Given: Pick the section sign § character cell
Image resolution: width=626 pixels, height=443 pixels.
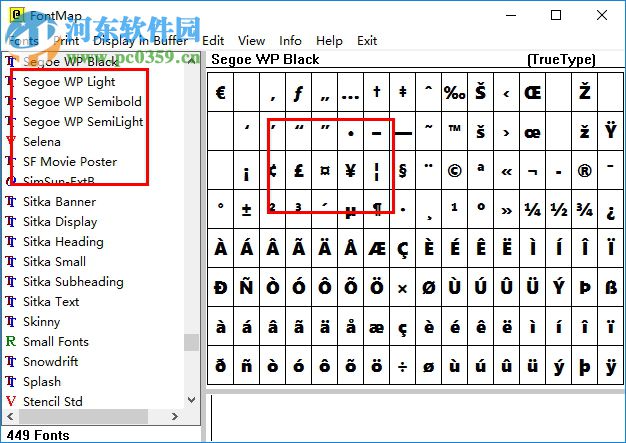Looking at the screenshot, I should click(402, 170).
